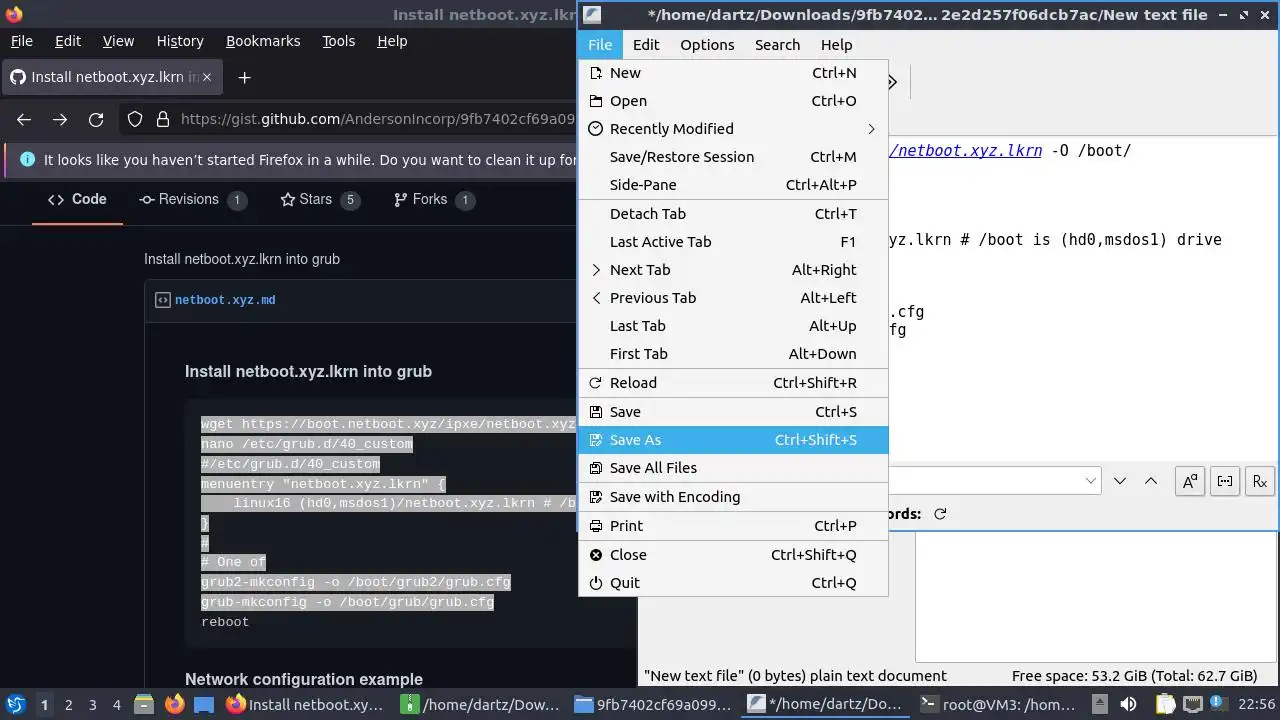The width and height of the screenshot is (1280, 720).
Task: Toggle Match Case search button
Action: (x=1190, y=481)
